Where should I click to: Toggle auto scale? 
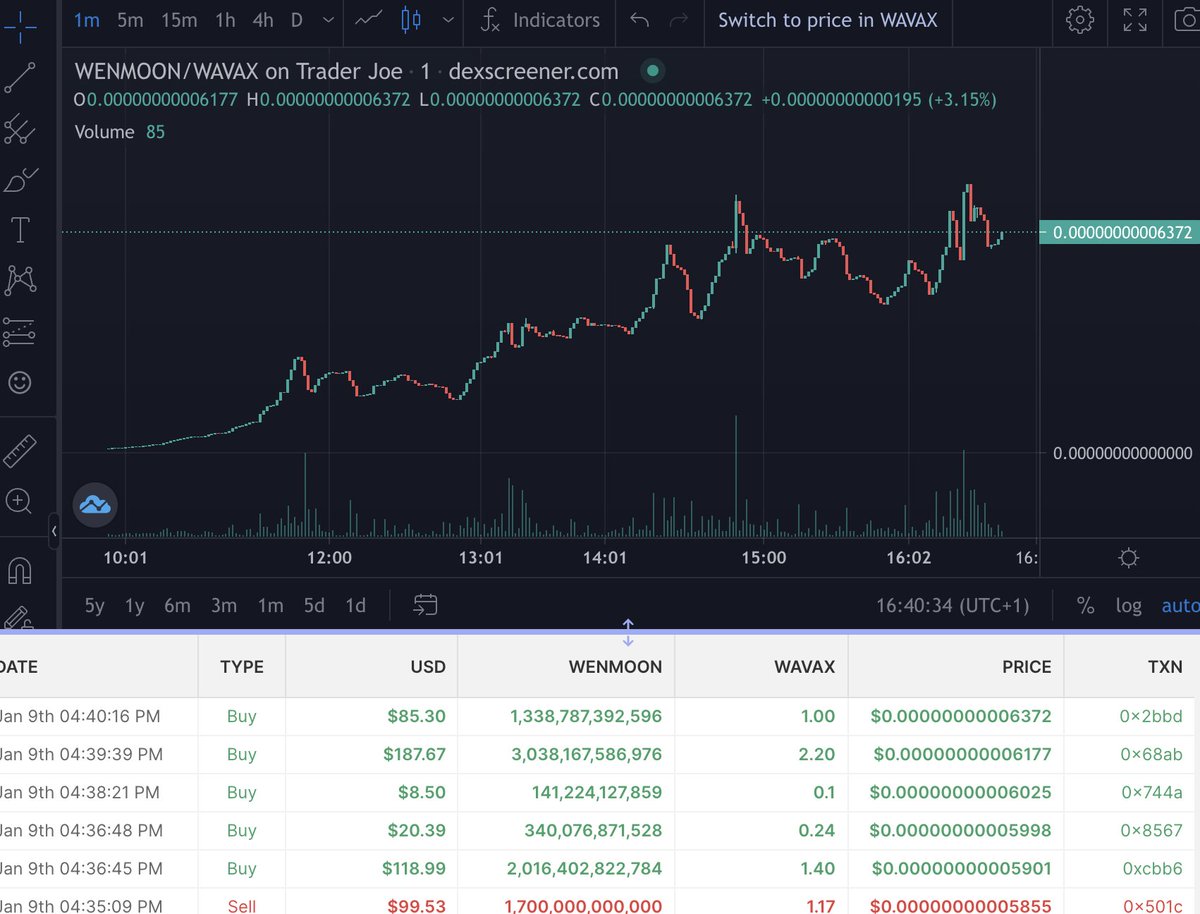tap(1180, 605)
